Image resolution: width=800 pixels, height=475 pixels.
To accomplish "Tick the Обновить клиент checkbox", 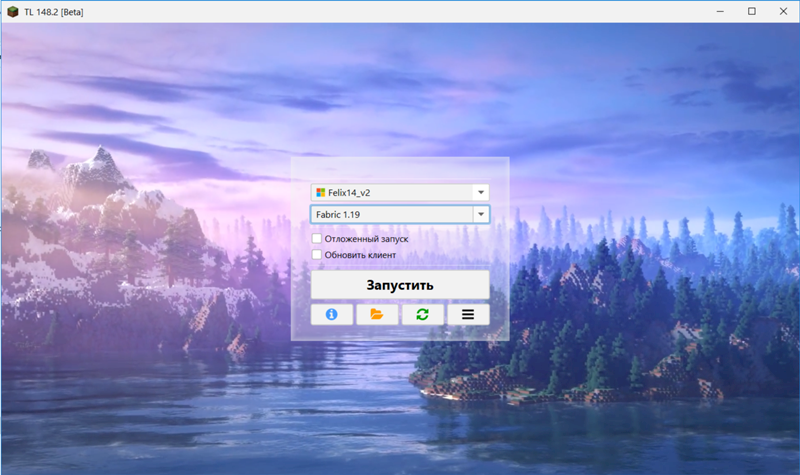I will [317, 254].
